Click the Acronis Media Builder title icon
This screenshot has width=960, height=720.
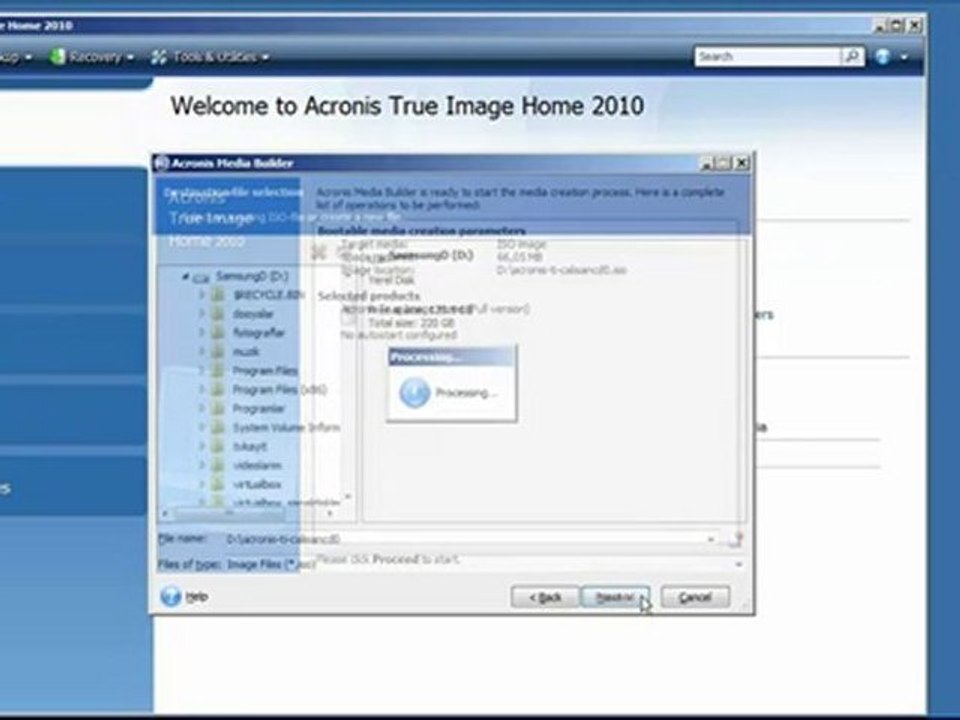point(162,163)
